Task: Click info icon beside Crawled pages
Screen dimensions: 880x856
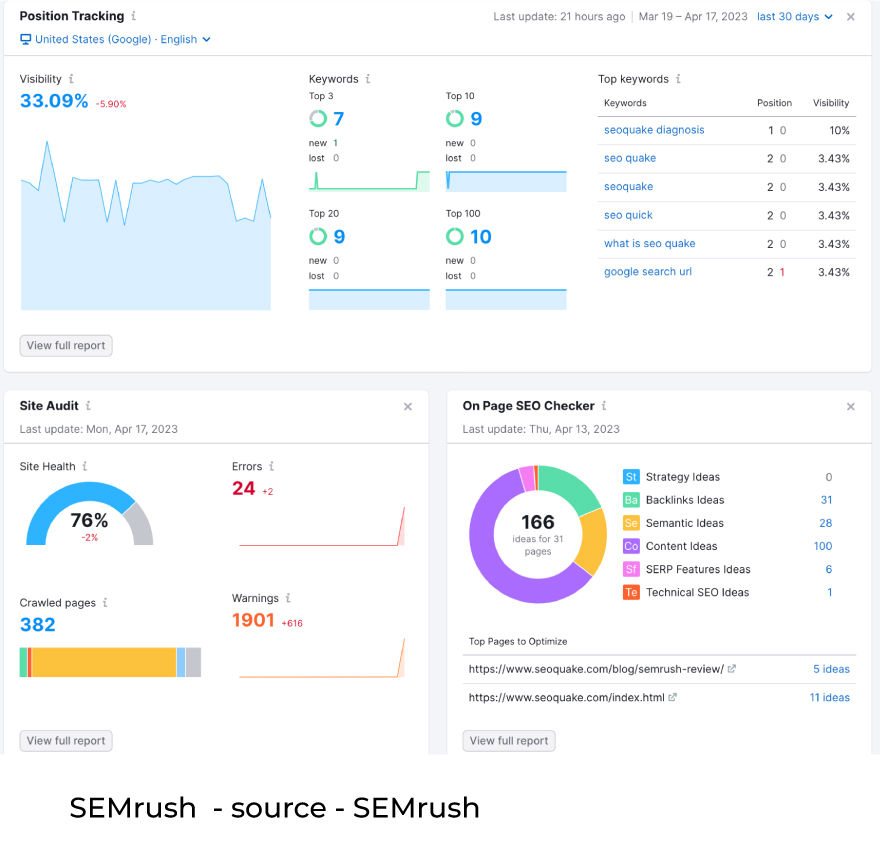Action: (x=105, y=602)
